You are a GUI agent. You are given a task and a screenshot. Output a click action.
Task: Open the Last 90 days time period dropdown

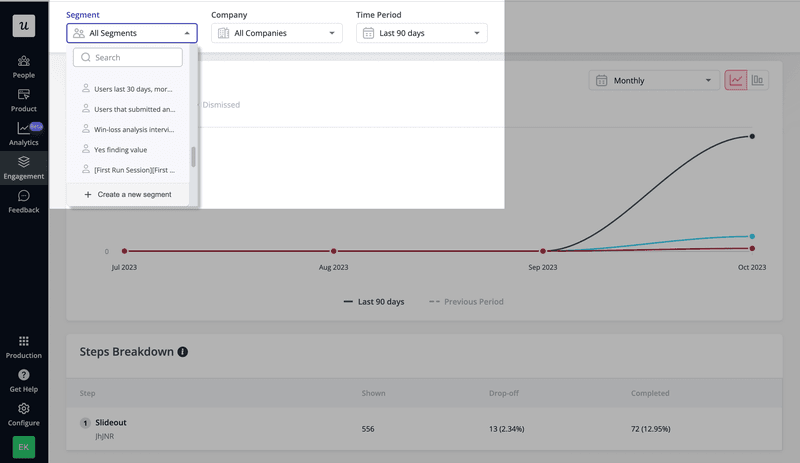click(421, 33)
